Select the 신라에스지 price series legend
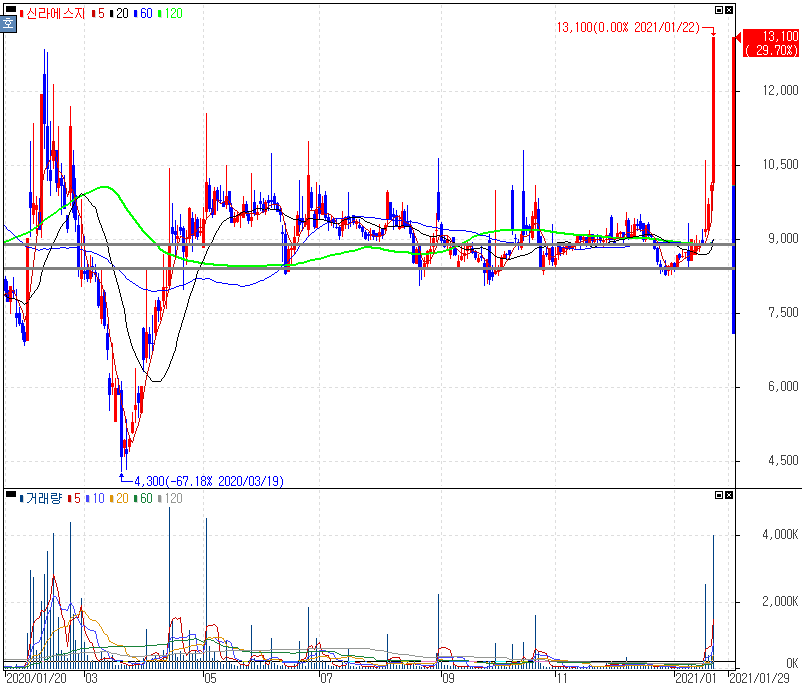 point(53,14)
